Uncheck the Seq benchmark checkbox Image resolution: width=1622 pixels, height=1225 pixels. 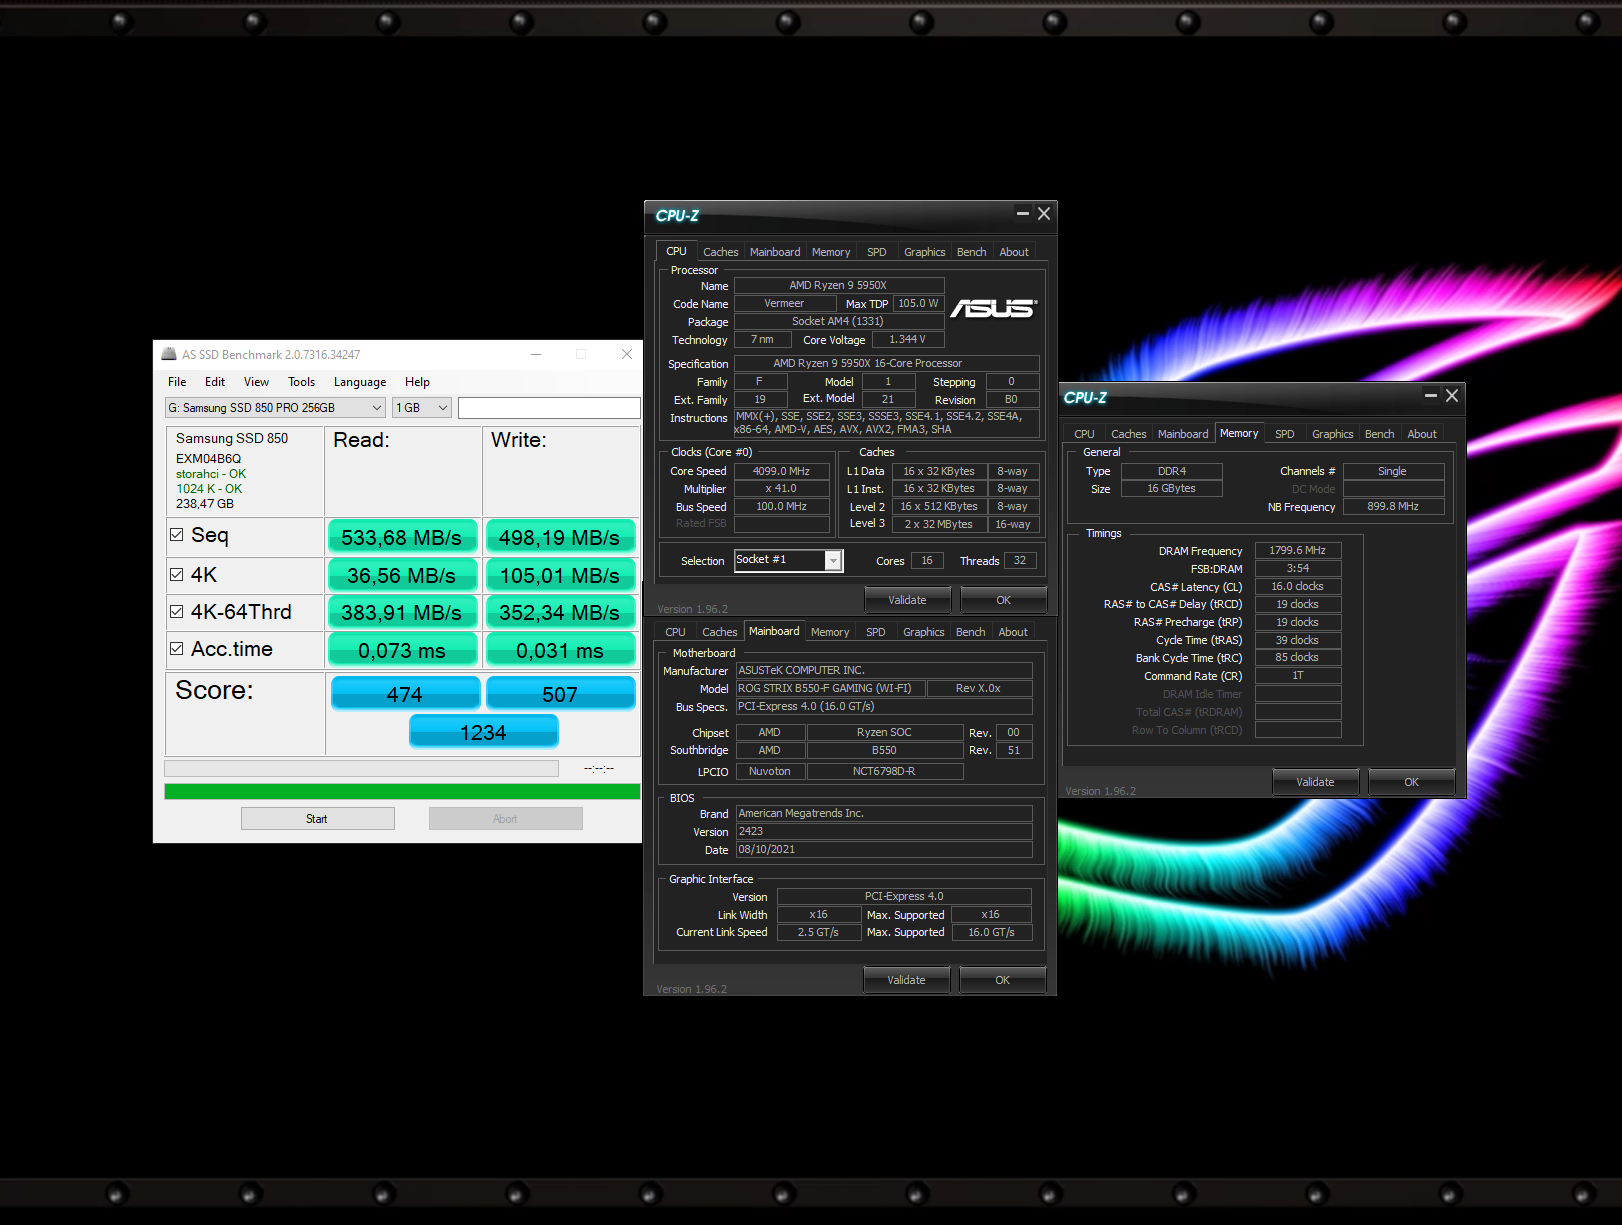tap(177, 535)
